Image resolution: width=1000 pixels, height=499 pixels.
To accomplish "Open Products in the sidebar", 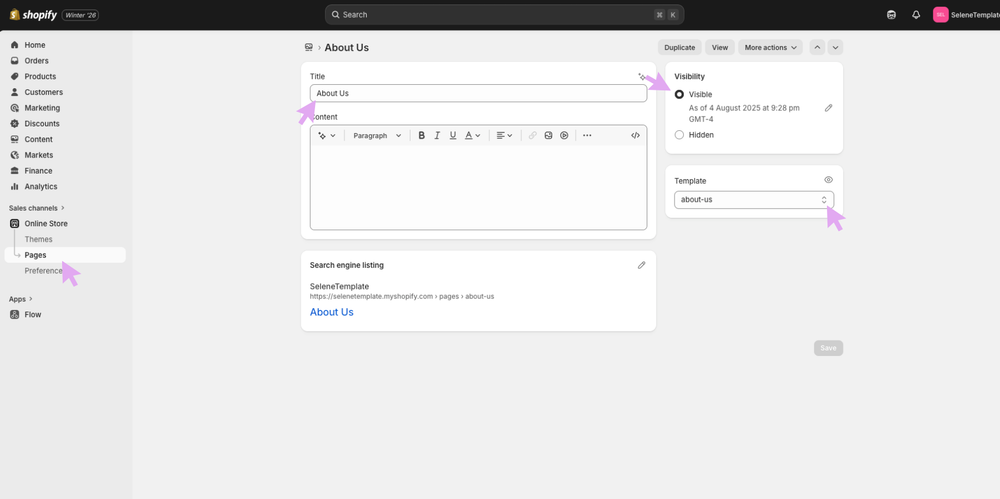I will [40, 76].
